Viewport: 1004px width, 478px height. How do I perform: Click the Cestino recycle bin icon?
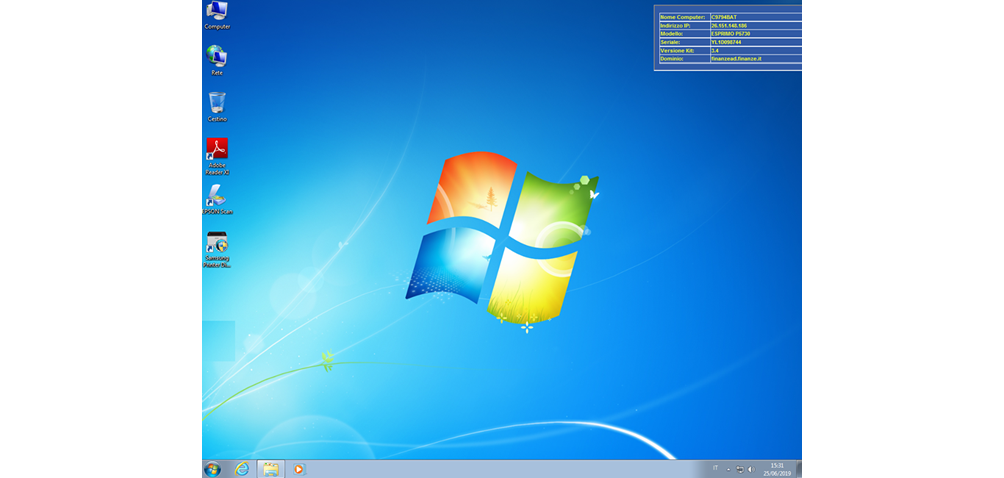click(x=217, y=104)
